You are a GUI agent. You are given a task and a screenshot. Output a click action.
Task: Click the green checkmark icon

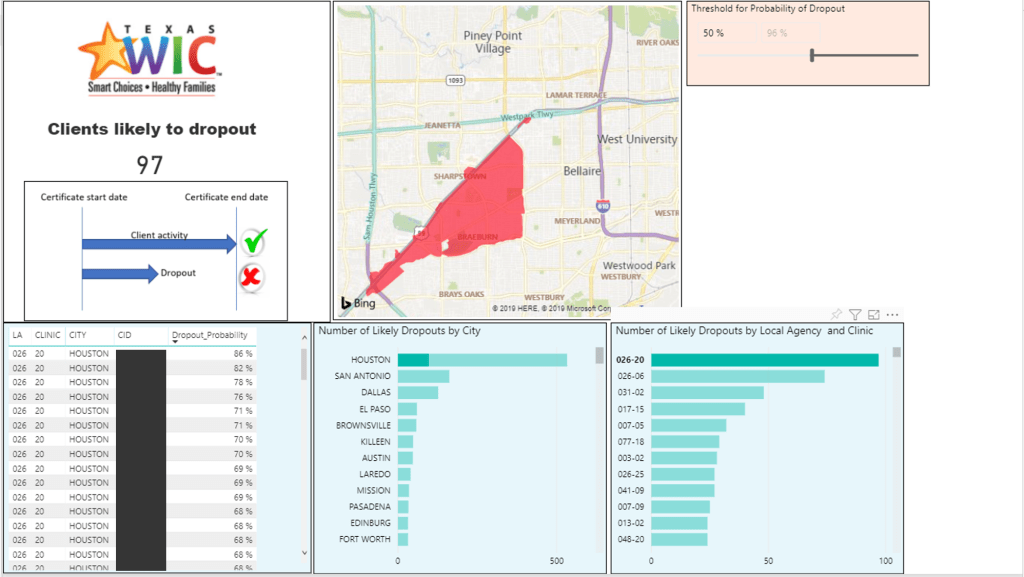254,241
